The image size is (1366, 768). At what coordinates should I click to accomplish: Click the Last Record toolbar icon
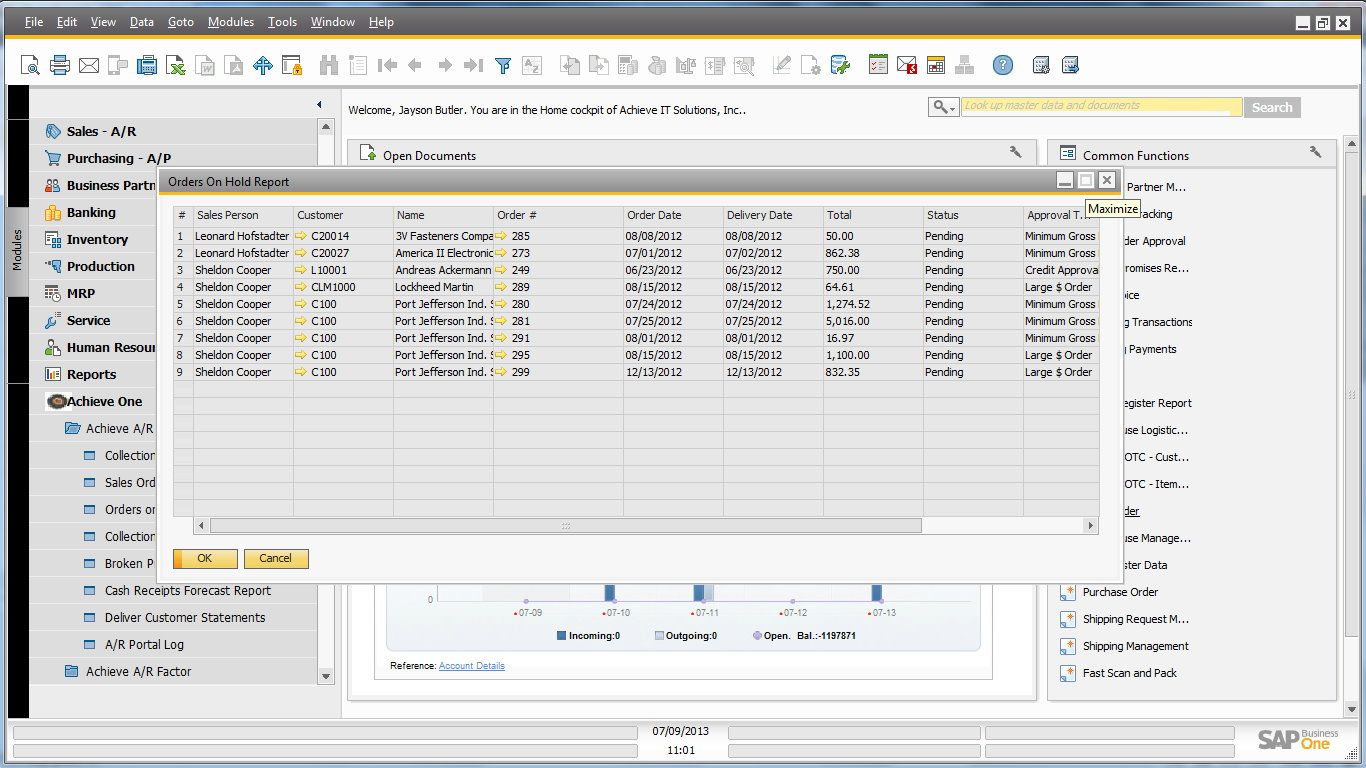(x=474, y=66)
